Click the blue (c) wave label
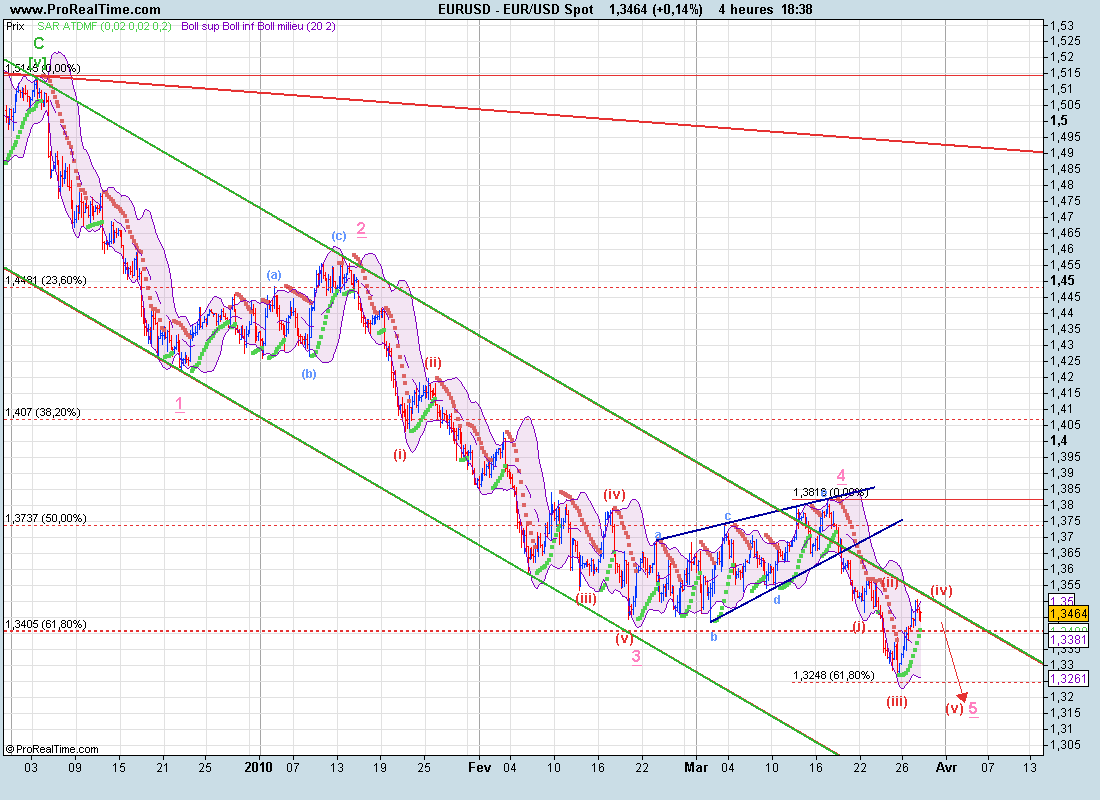 [338, 235]
